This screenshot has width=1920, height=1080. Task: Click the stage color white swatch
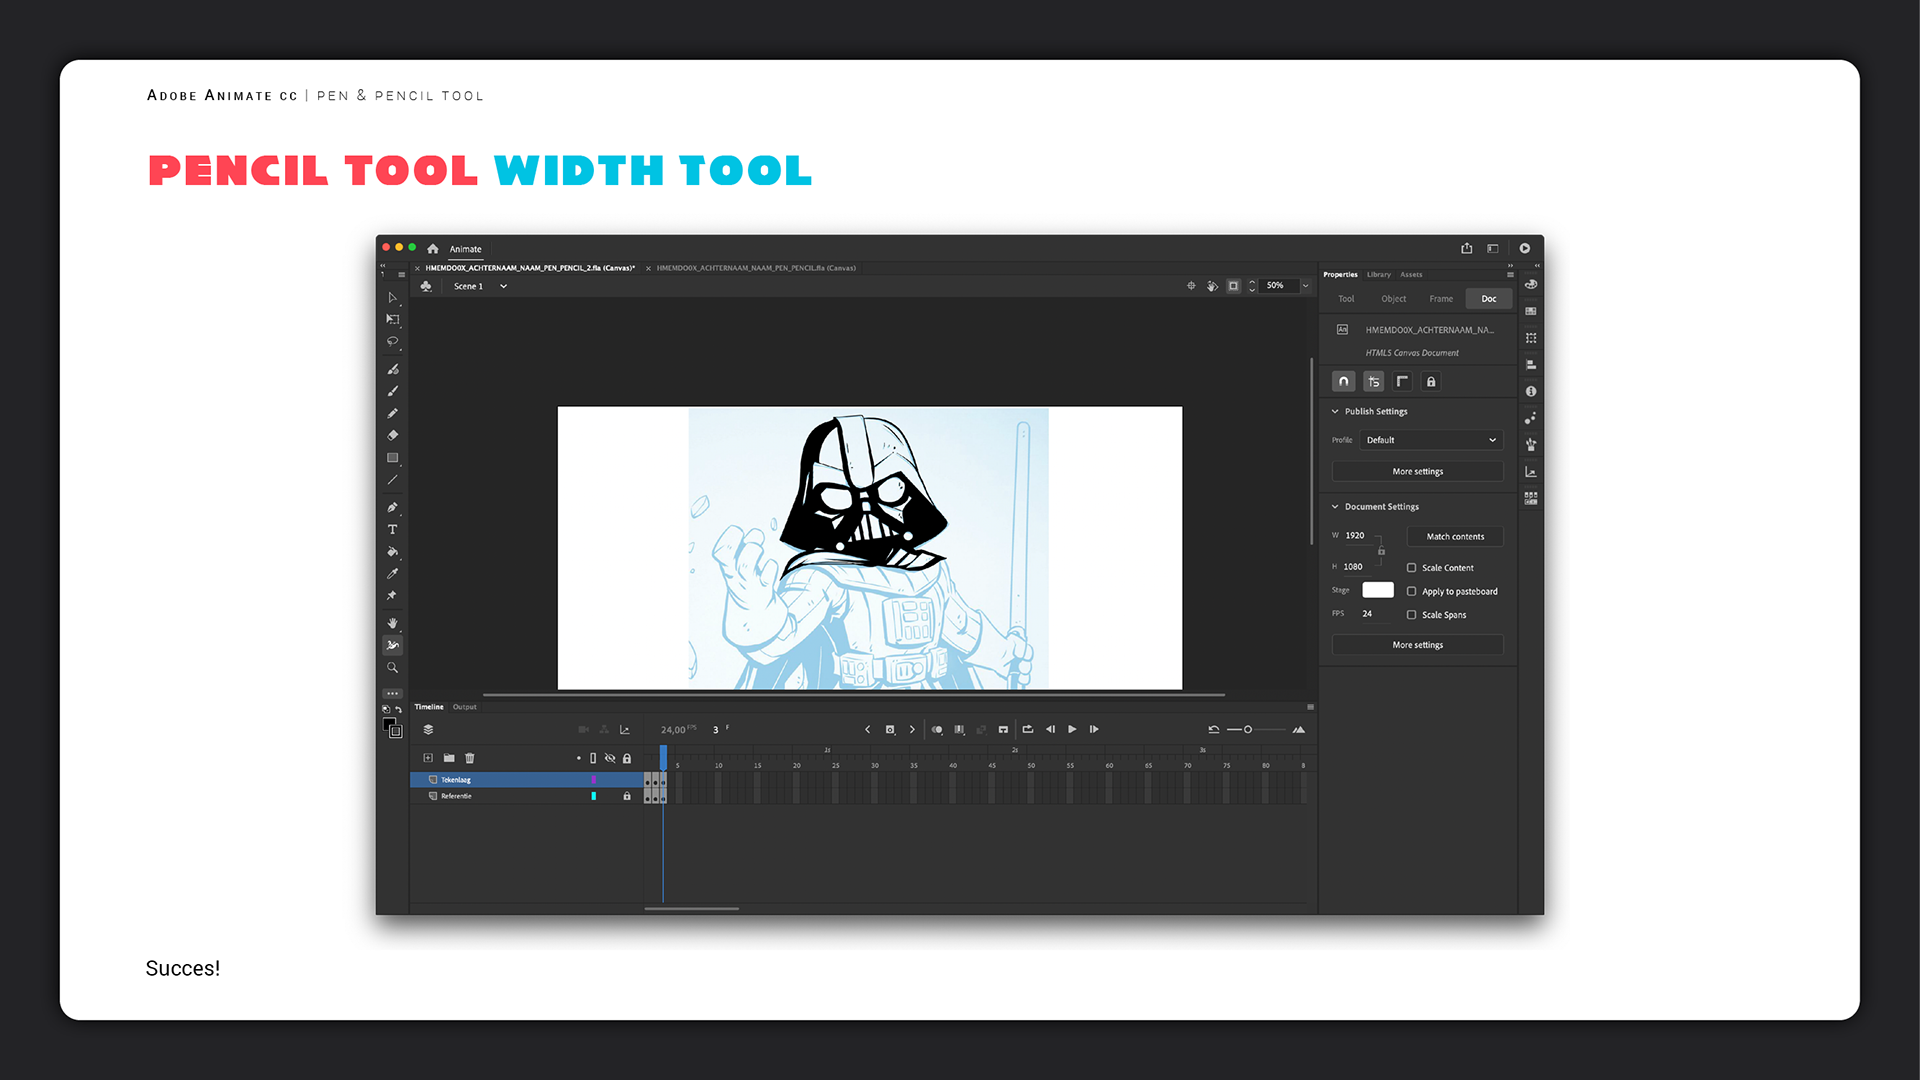[1377, 590]
